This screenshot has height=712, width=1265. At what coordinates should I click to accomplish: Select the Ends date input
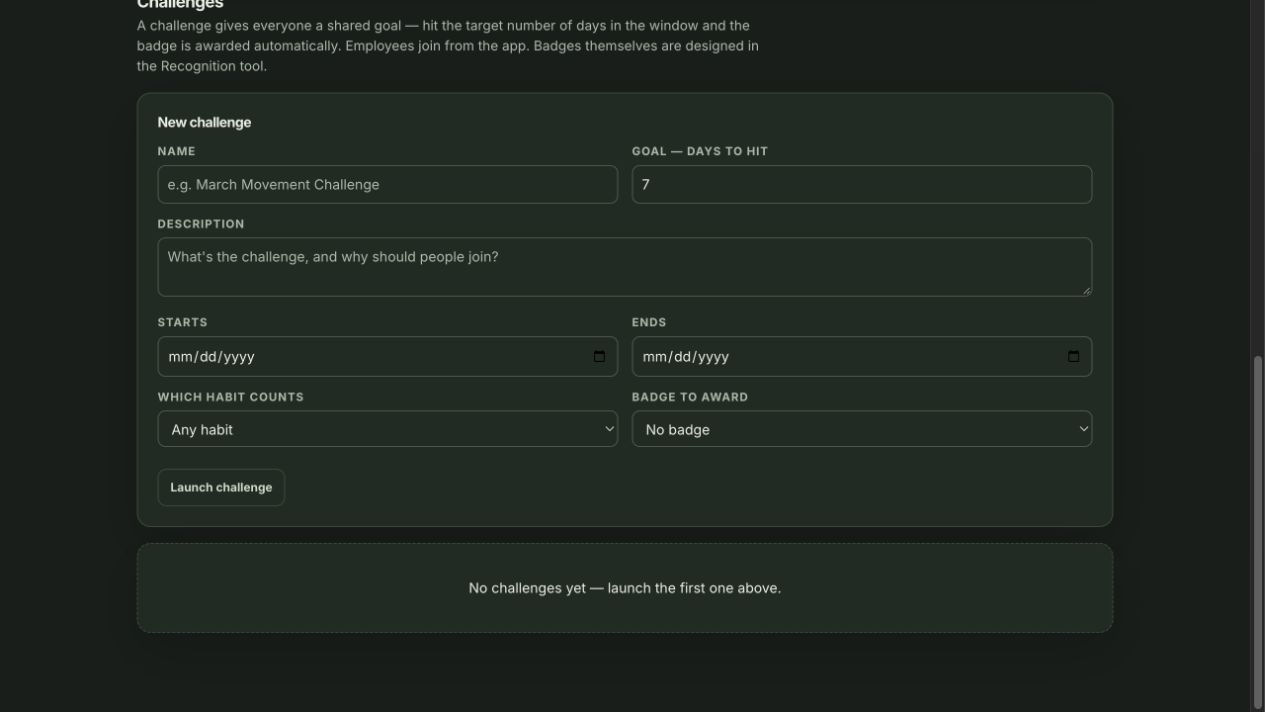point(862,357)
